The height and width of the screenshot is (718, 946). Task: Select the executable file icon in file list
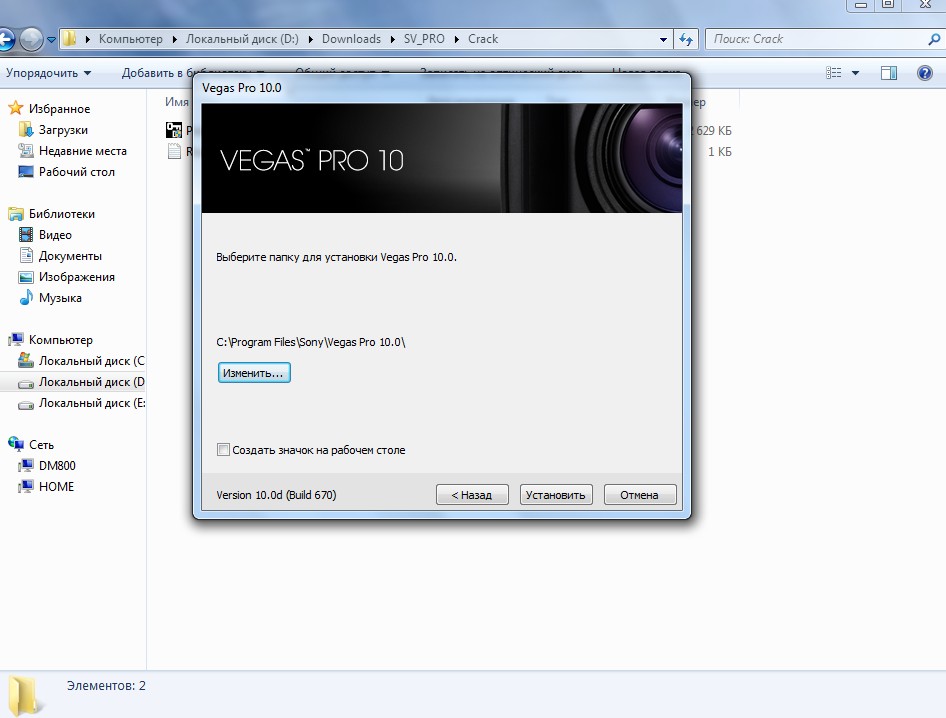174,130
